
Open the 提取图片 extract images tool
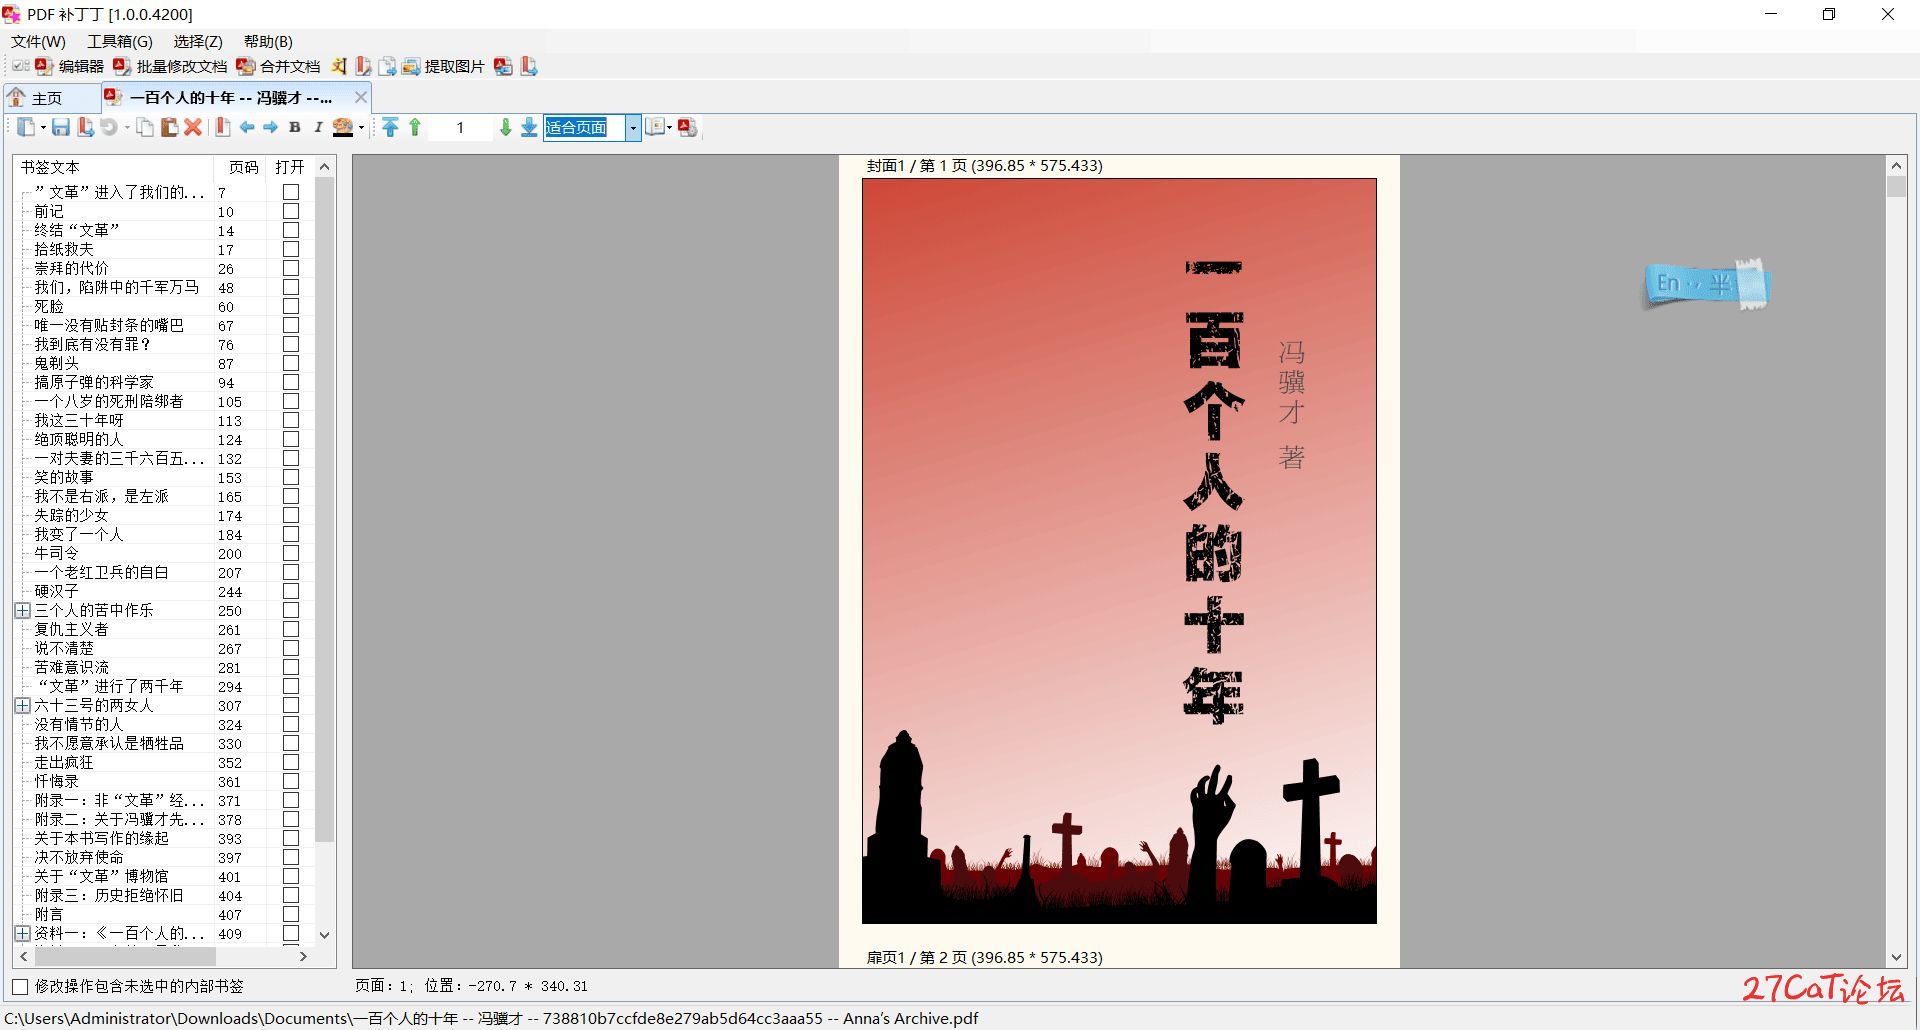tap(443, 66)
